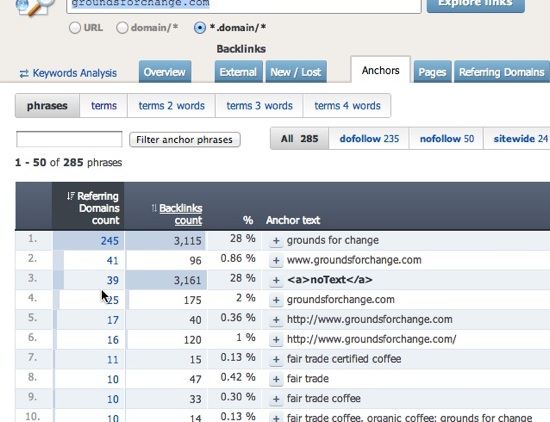Click the 'fair trade certified coffee' anchor text
The height and width of the screenshot is (422, 550).
tap(344, 359)
